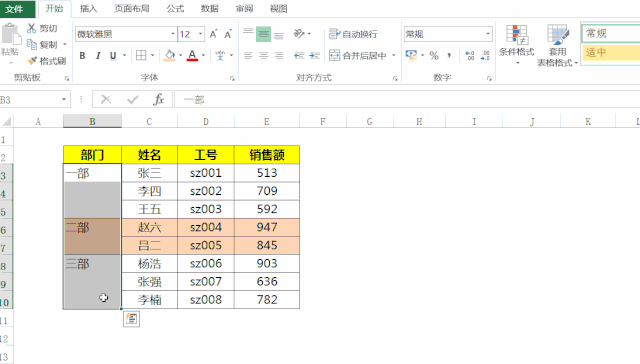Cancel formula bar entry (X)
Viewport: 640px width, 364px height.
pos(106,100)
